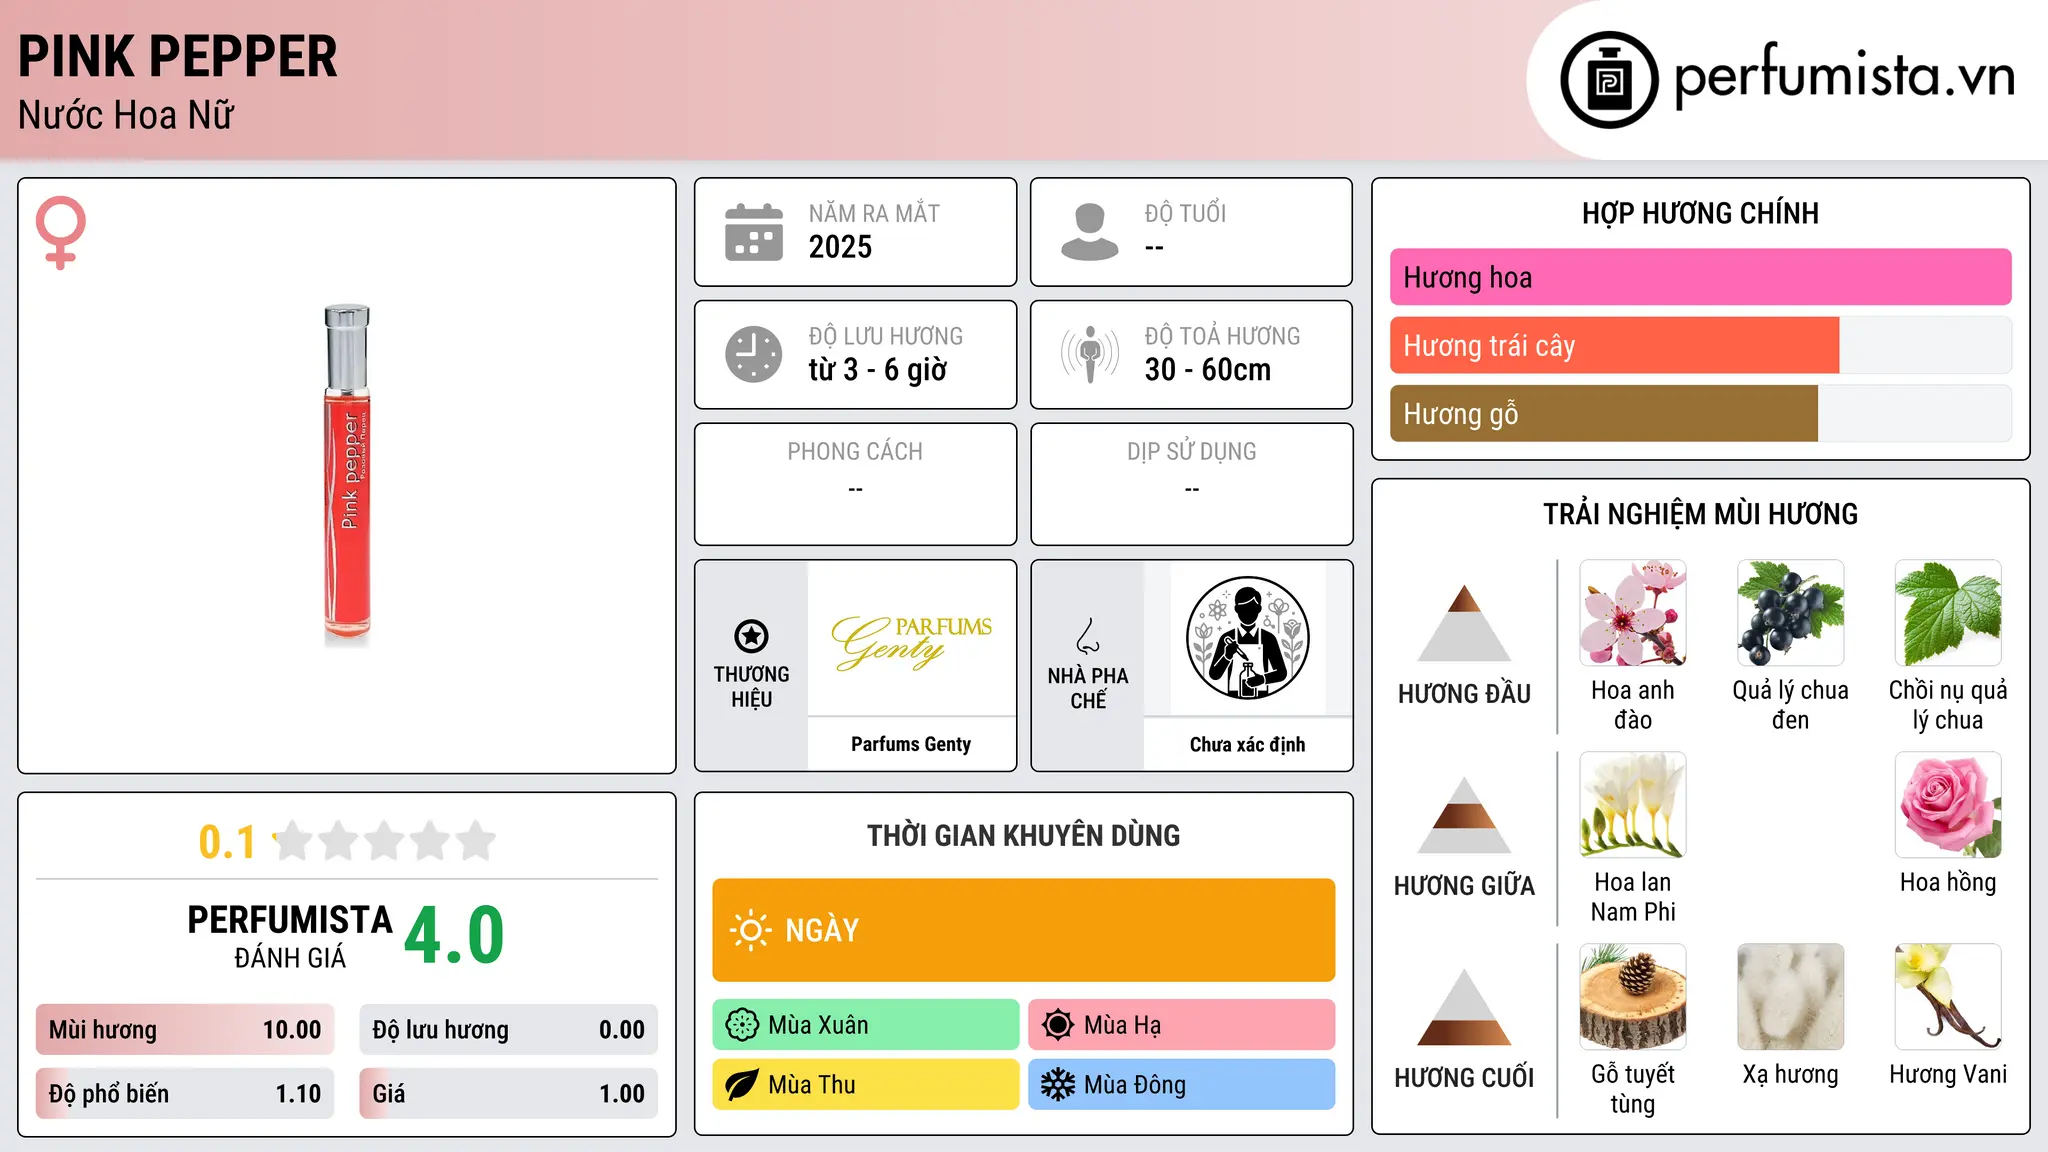Open the Hương Vani note image
2048x1152 pixels.
(x=1949, y=997)
